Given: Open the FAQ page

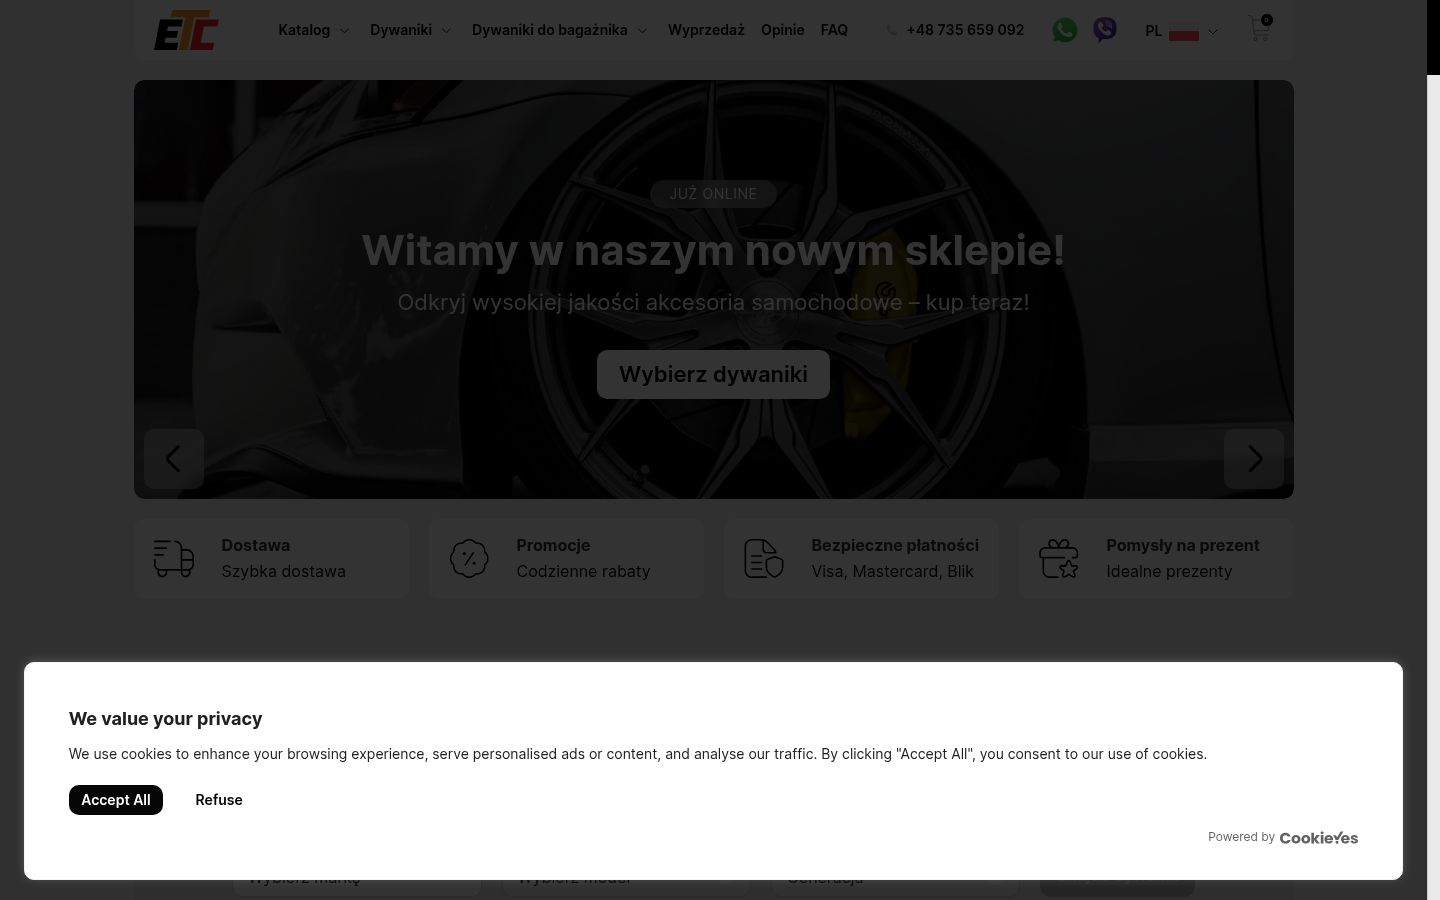Looking at the screenshot, I should tap(834, 30).
